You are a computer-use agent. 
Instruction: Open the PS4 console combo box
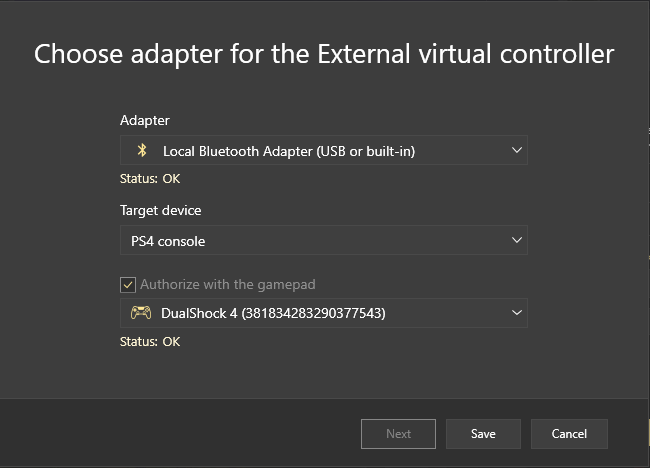(323, 241)
